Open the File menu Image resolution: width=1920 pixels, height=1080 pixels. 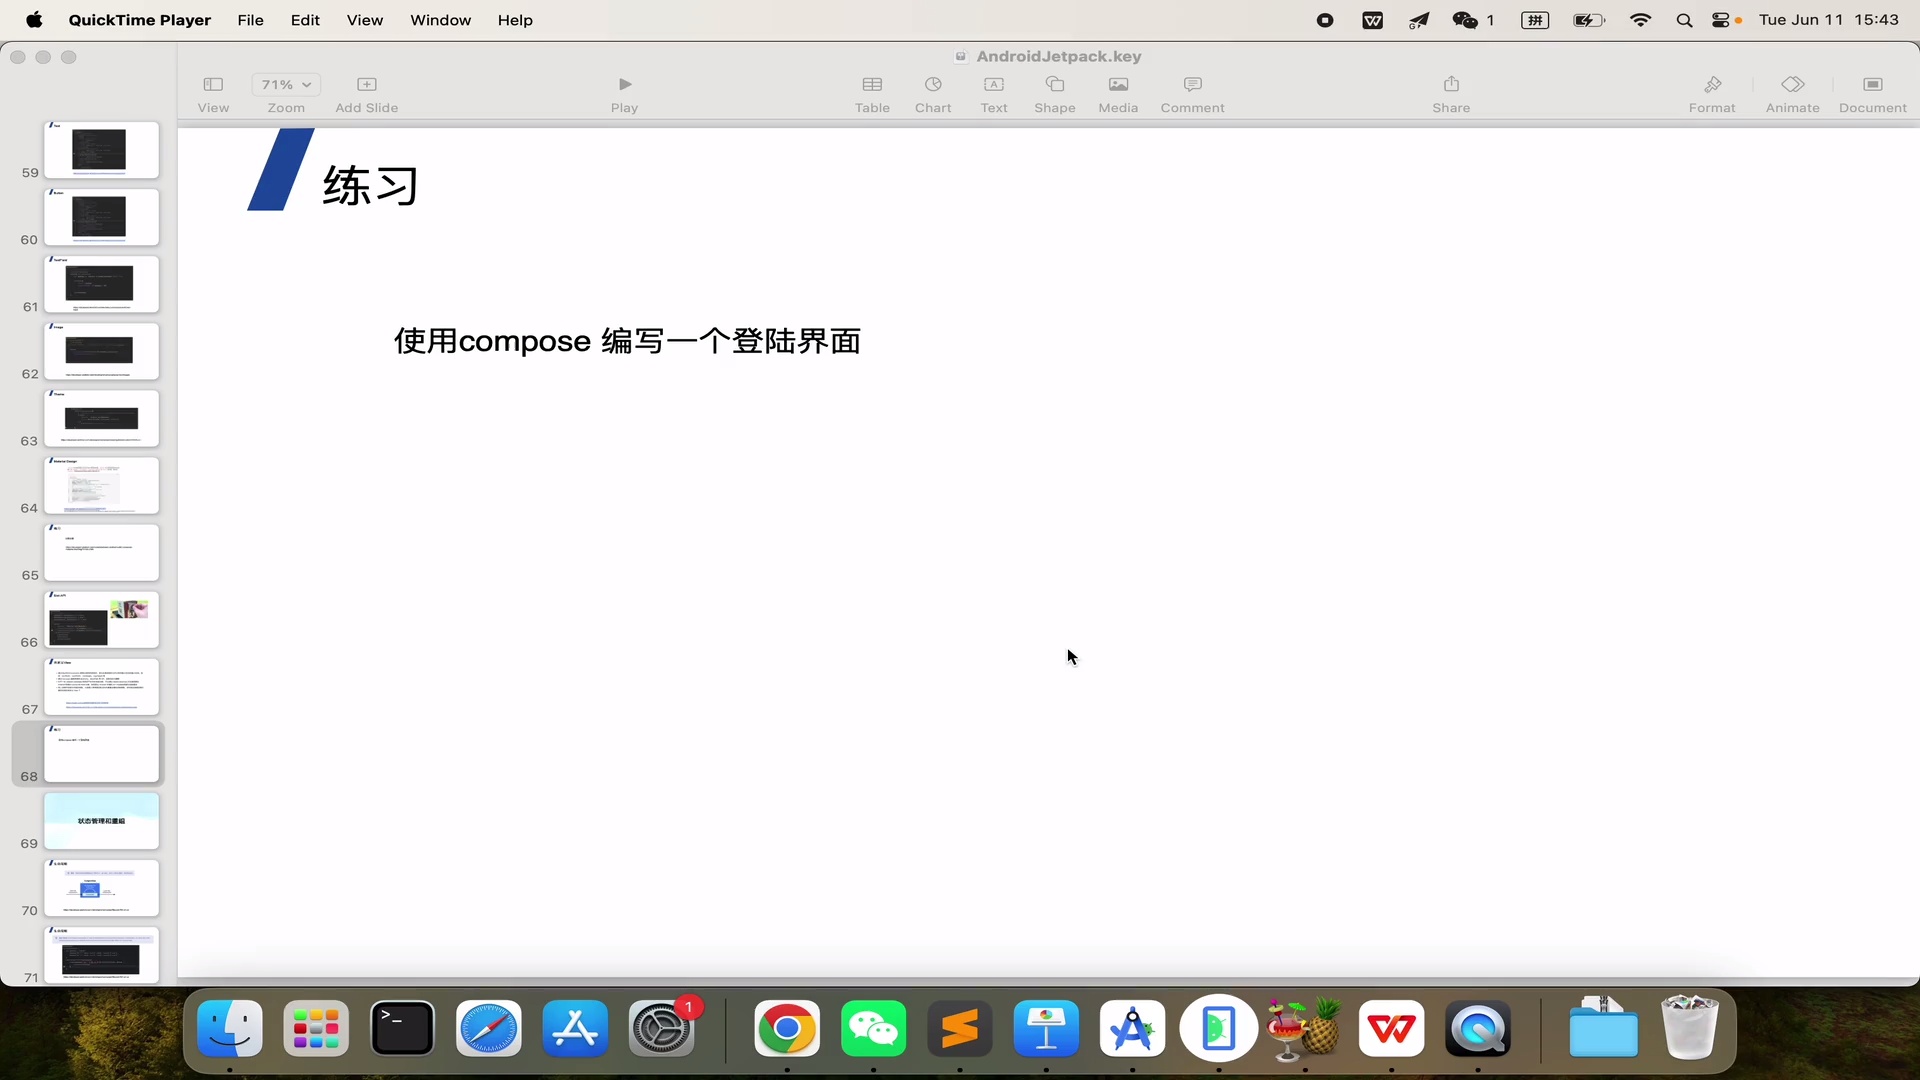[x=250, y=20]
